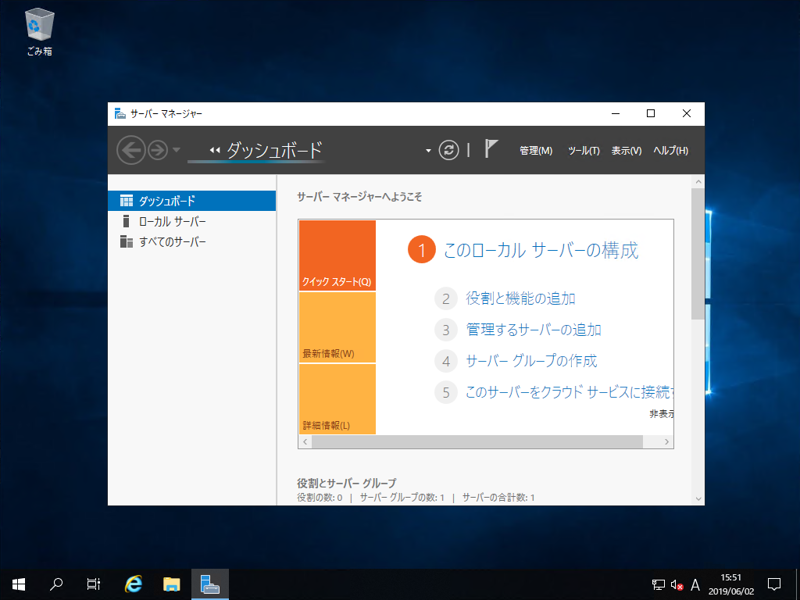Open the ツール(T) menu
This screenshot has height=600, width=800.
(x=584, y=151)
